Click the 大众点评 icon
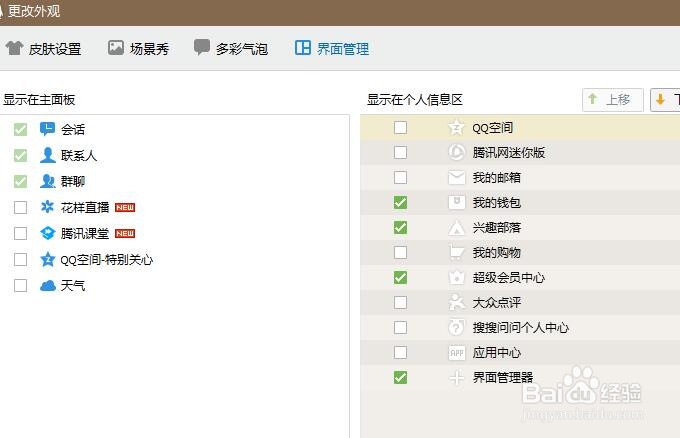Viewport: 680px width, 438px height. tap(456, 302)
